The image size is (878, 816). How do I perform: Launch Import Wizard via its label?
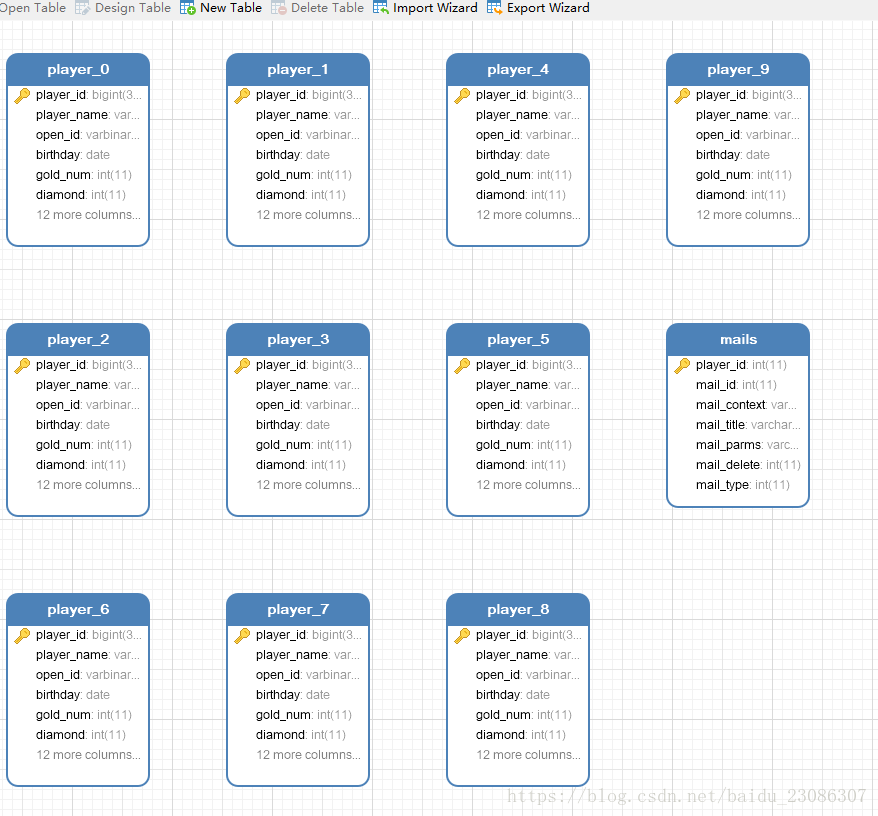(435, 8)
